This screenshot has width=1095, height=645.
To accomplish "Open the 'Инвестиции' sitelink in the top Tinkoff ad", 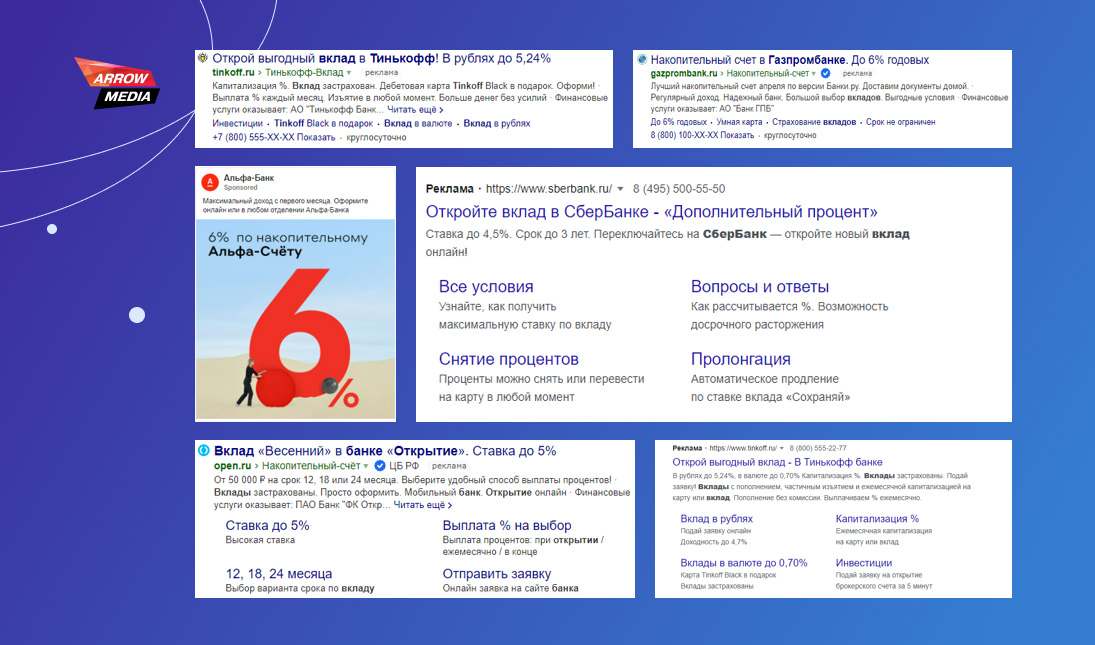I will point(237,124).
